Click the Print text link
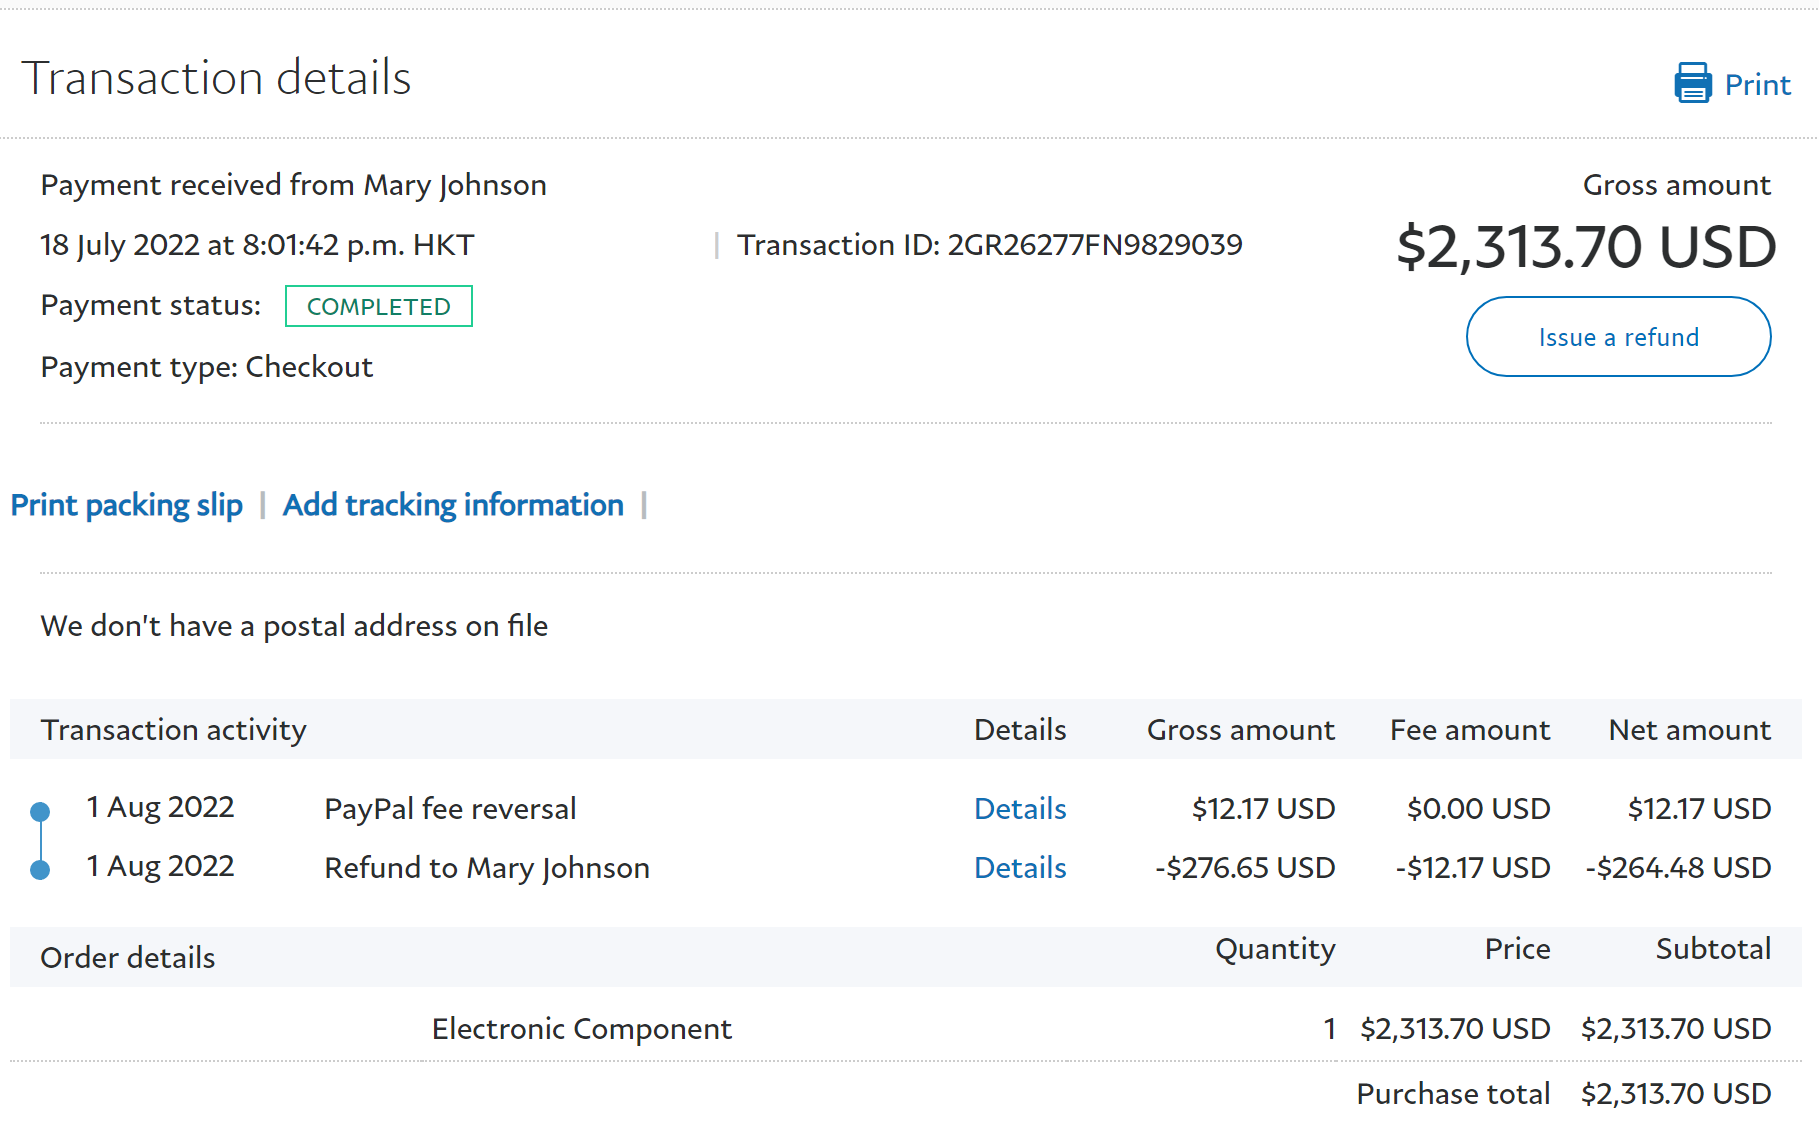1819x1140 pixels. (x=1757, y=85)
